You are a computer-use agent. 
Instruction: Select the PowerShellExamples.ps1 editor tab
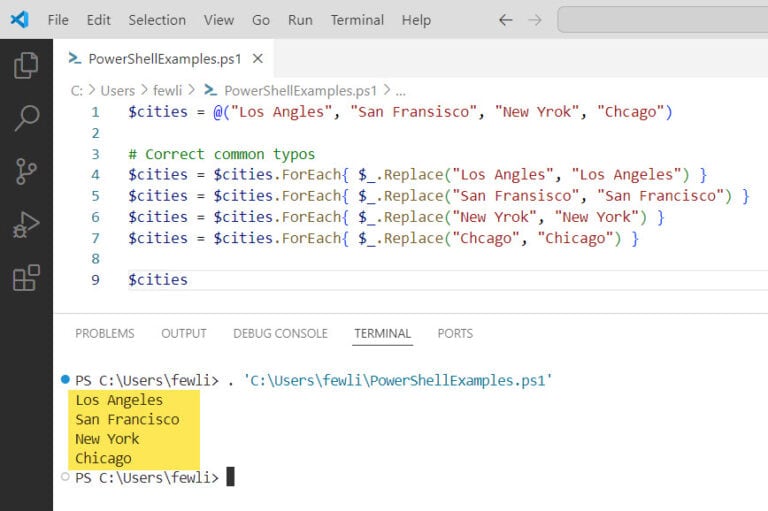164,59
